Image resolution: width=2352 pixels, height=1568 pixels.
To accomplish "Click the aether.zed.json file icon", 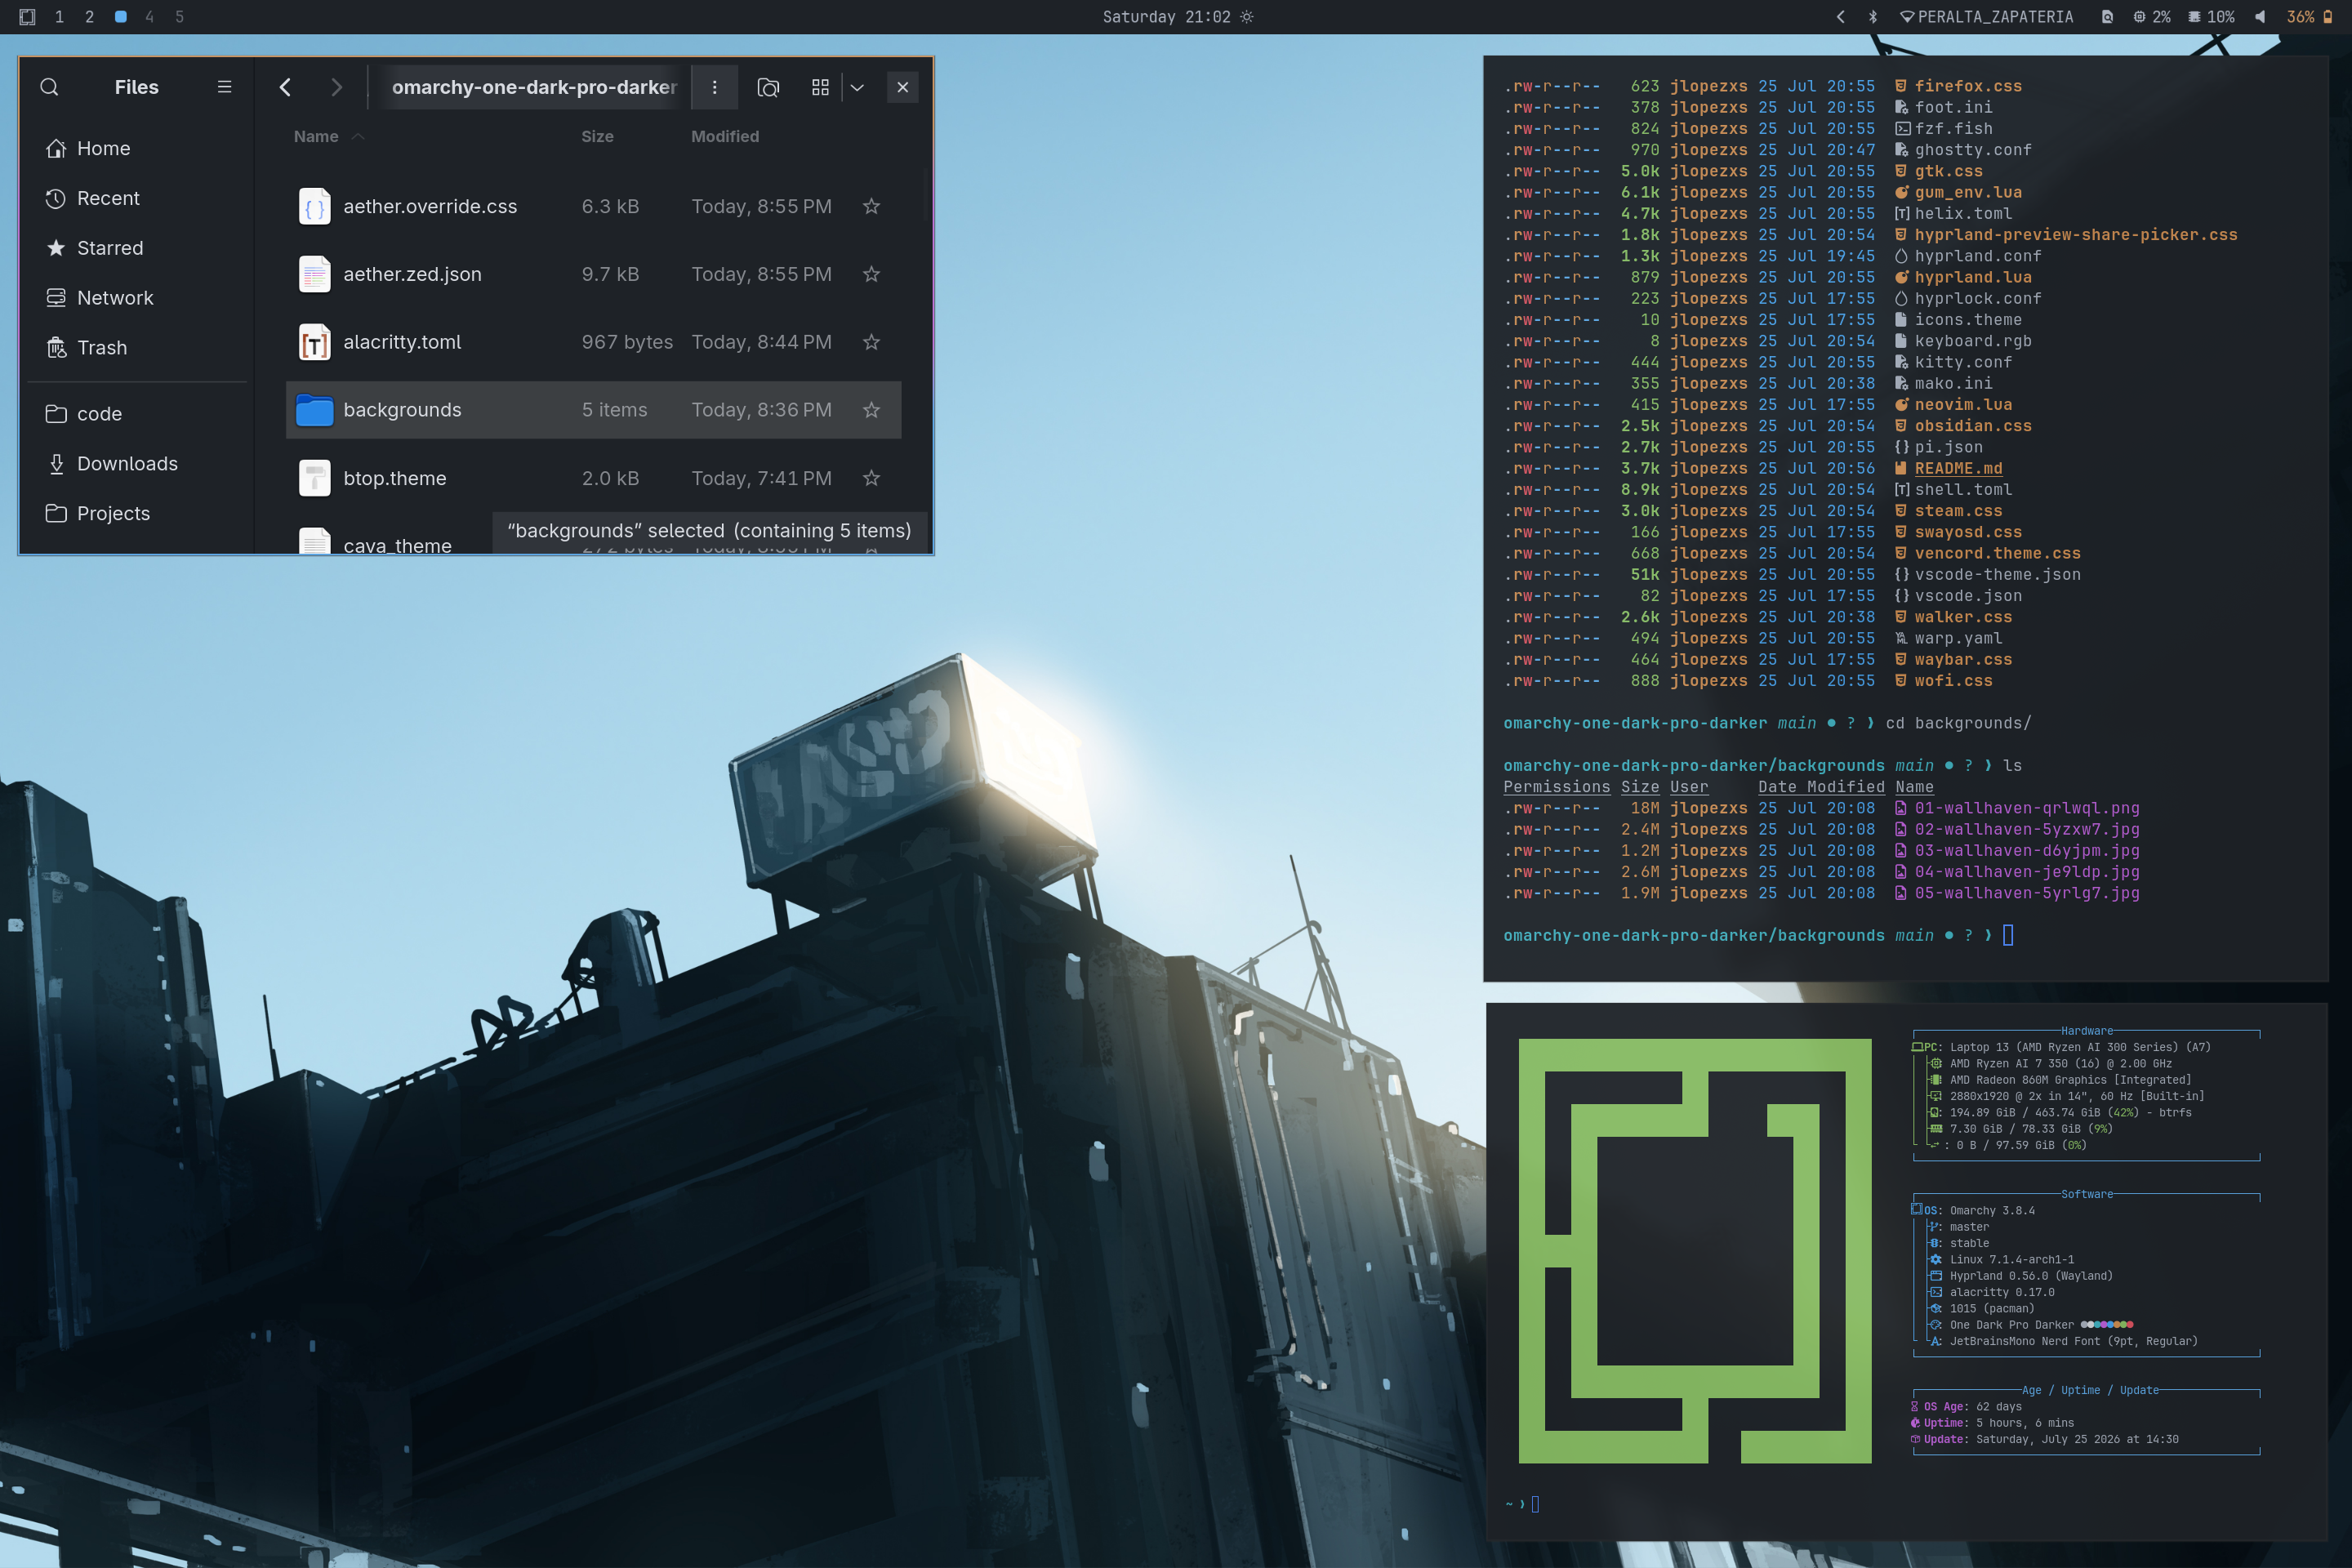I will pyautogui.click(x=314, y=274).
